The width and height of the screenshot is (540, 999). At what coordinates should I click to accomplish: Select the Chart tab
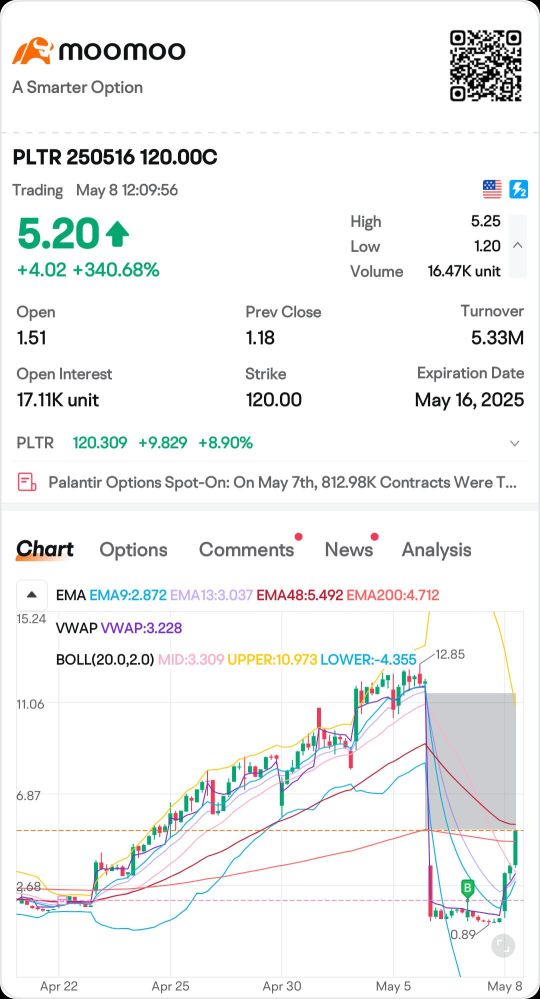45,549
